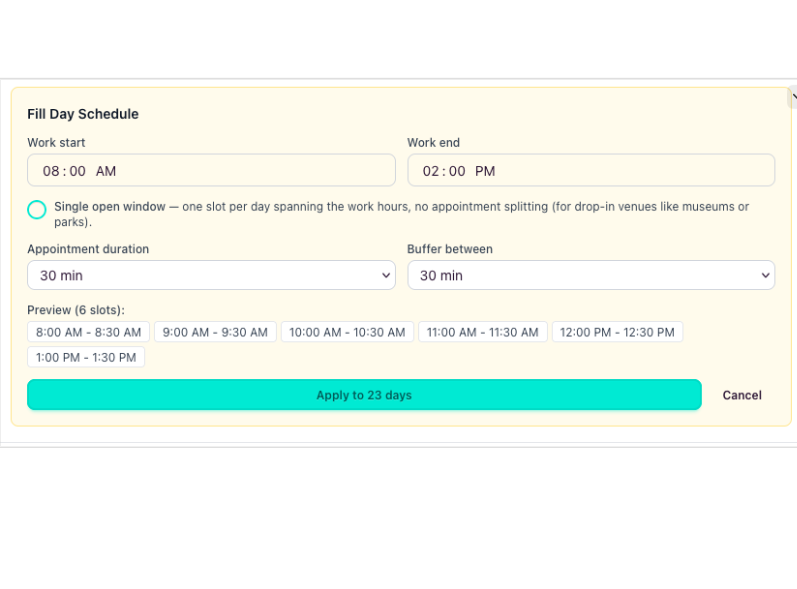797x589 pixels.
Task: Click the Work end time field
Action: point(591,170)
